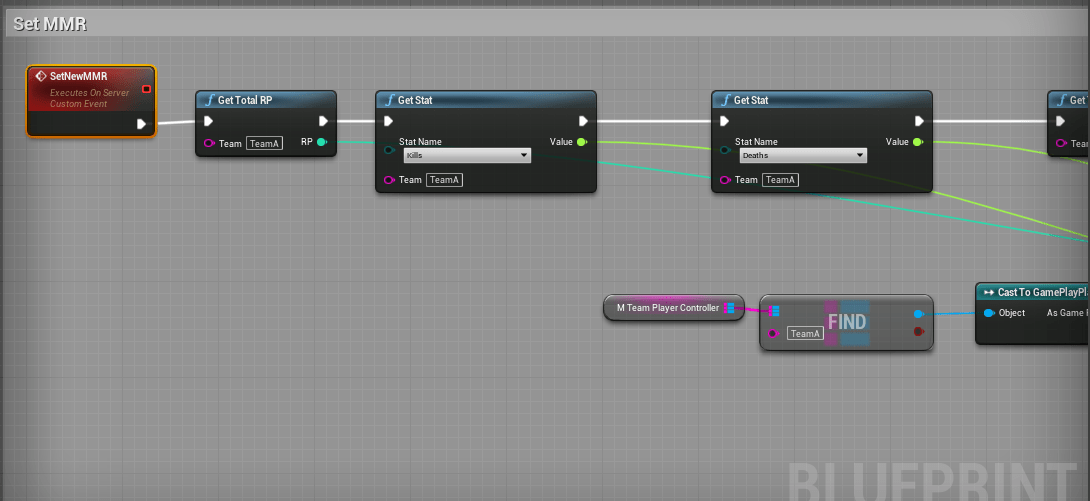Open TeamA selector on Get Total RP
The height and width of the screenshot is (501, 1090).
265,144
